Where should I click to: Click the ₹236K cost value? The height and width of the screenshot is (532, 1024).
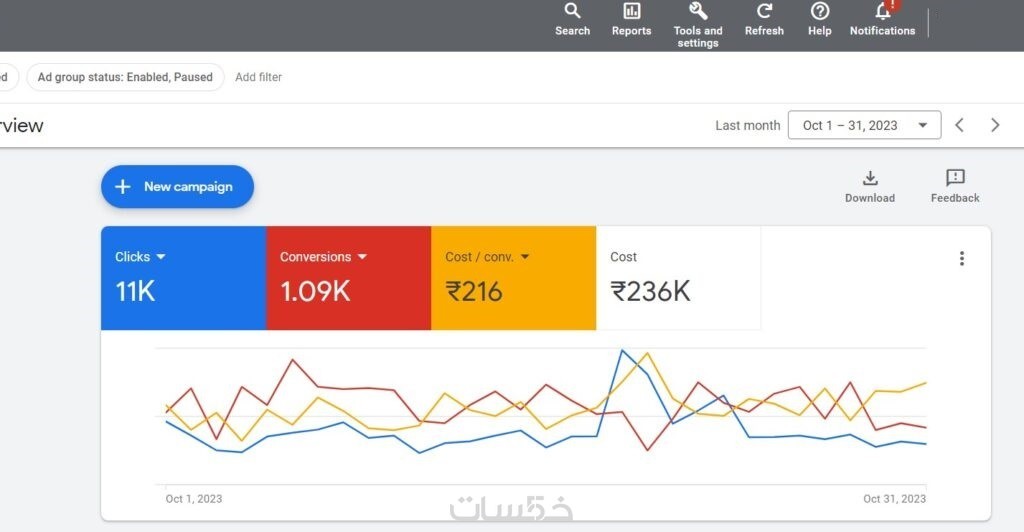coord(650,291)
